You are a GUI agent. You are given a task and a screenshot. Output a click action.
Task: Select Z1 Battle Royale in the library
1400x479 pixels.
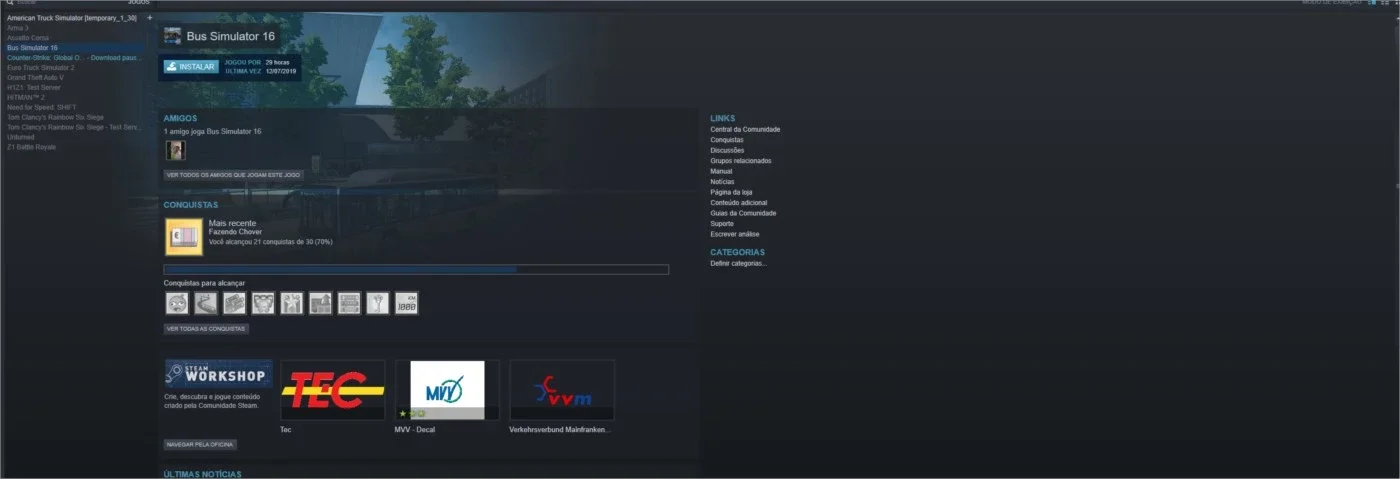pos(32,147)
